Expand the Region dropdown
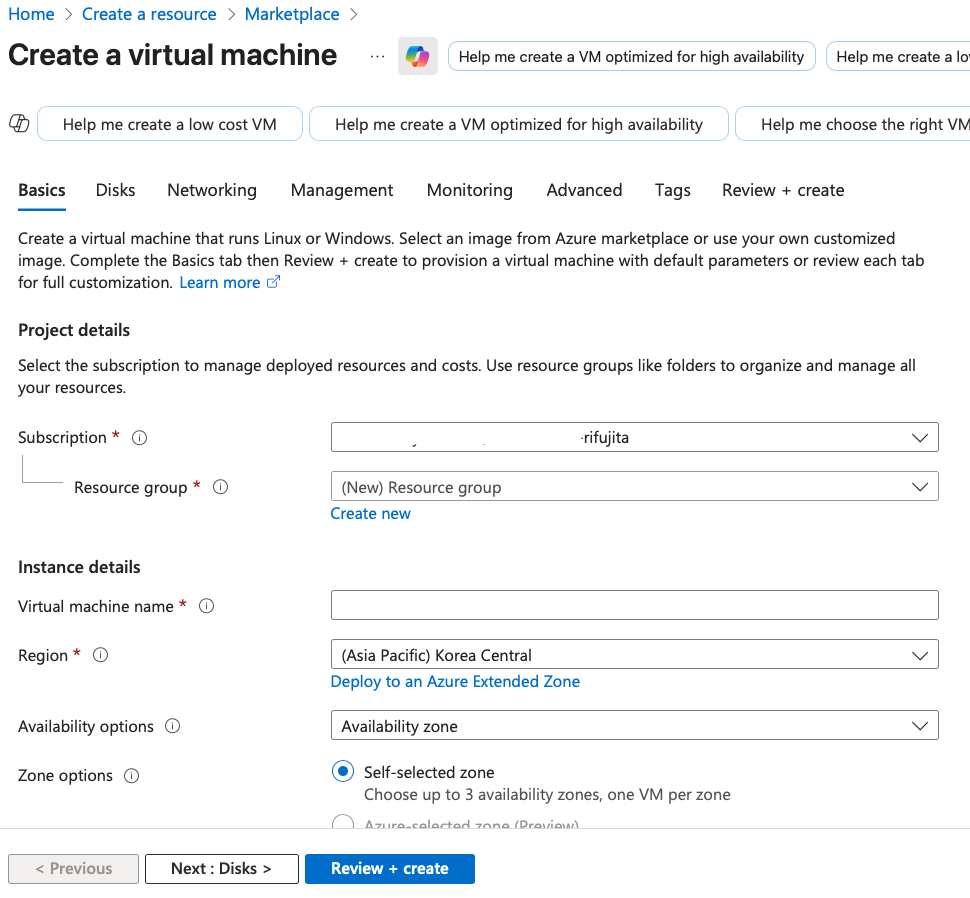The image size is (970, 898). pyautogui.click(x=635, y=654)
